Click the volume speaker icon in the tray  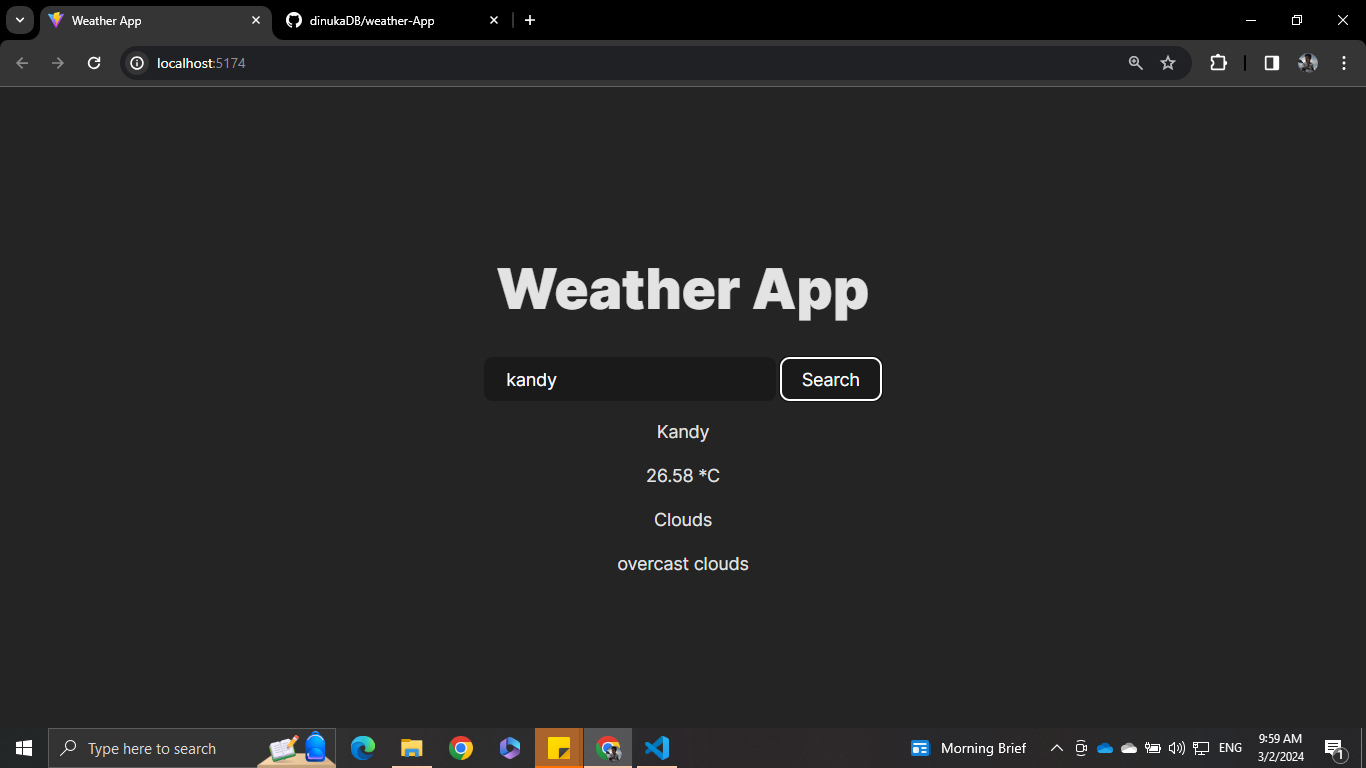point(1175,747)
